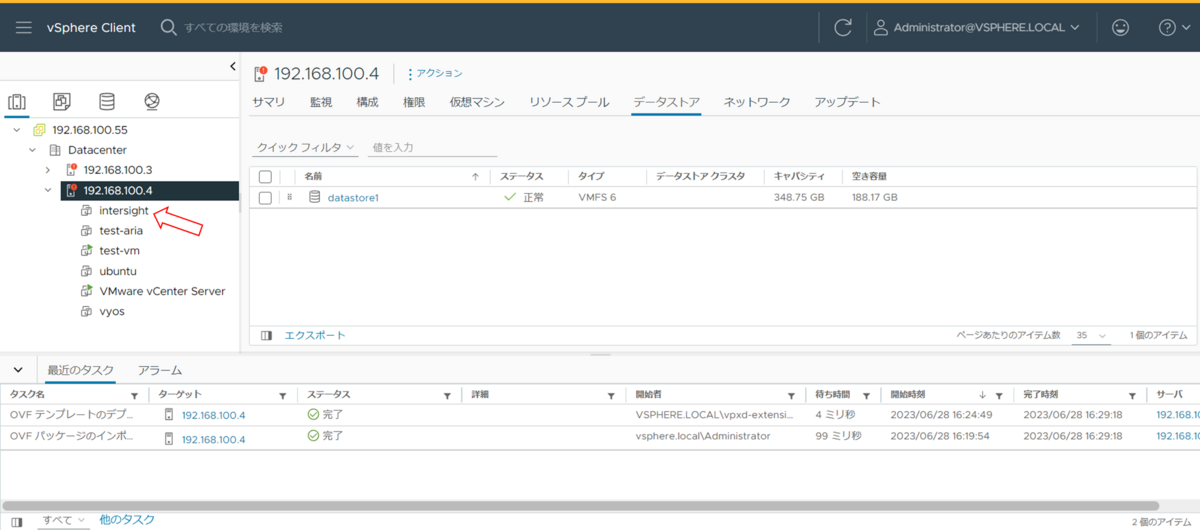Select the test-vm virtual machine
This screenshot has height=530, width=1200.
coord(119,251)
